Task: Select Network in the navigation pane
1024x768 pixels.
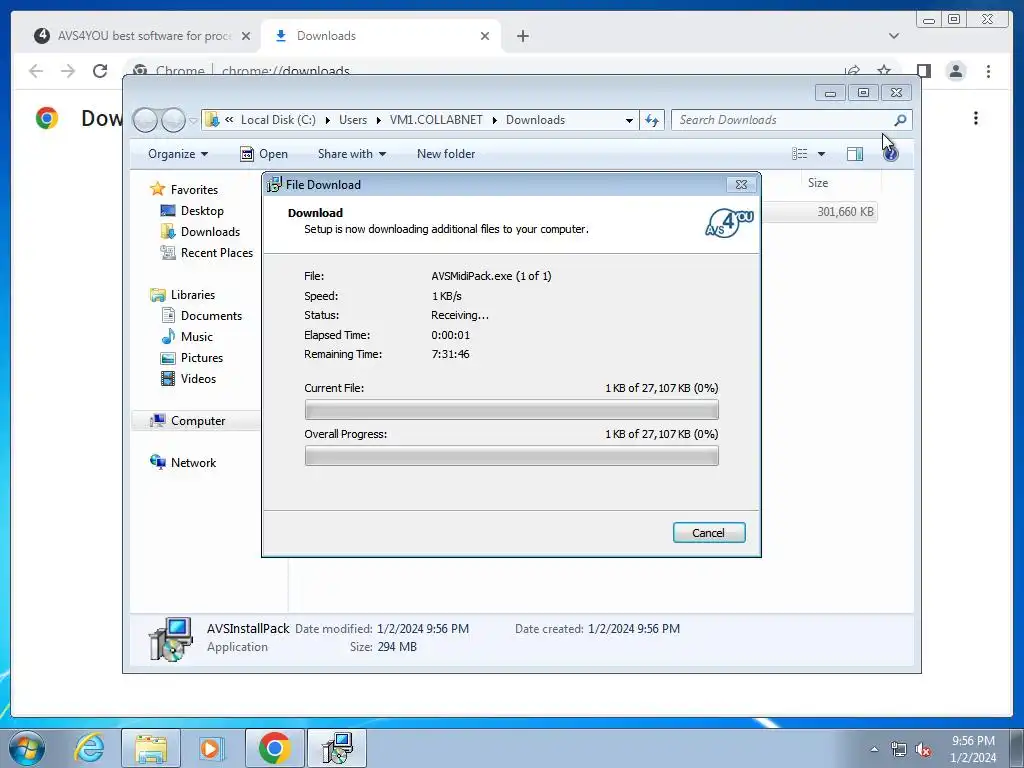Action: click(193, 462)
